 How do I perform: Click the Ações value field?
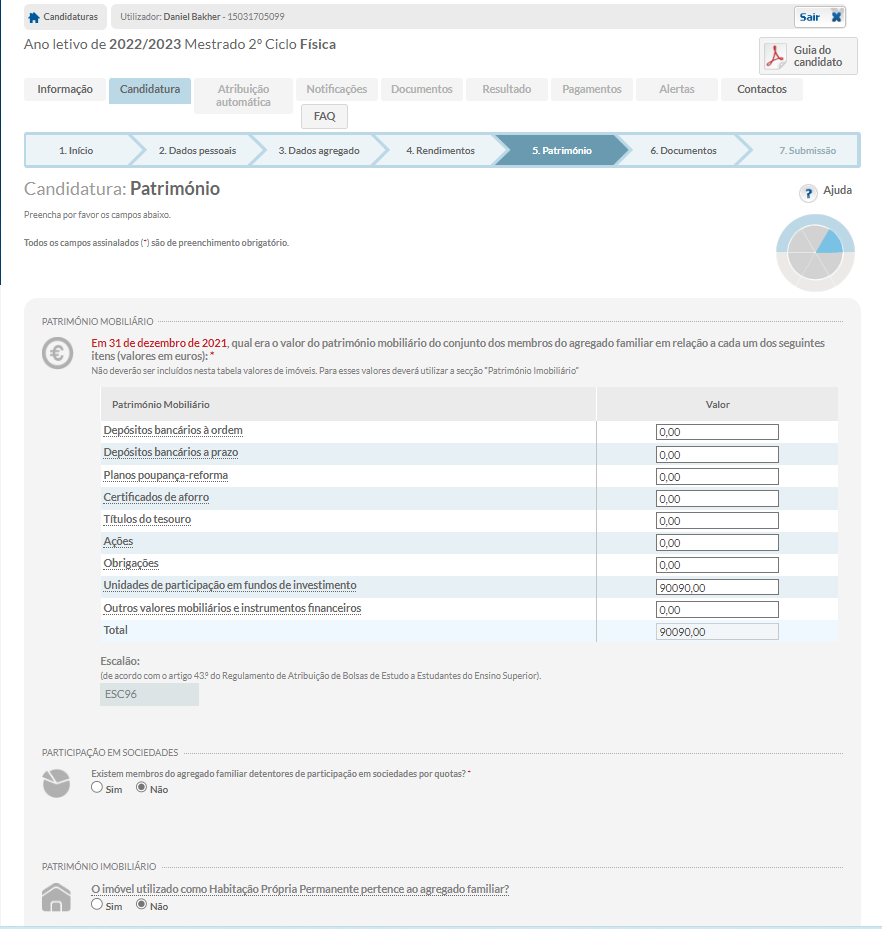click(717, 543)
